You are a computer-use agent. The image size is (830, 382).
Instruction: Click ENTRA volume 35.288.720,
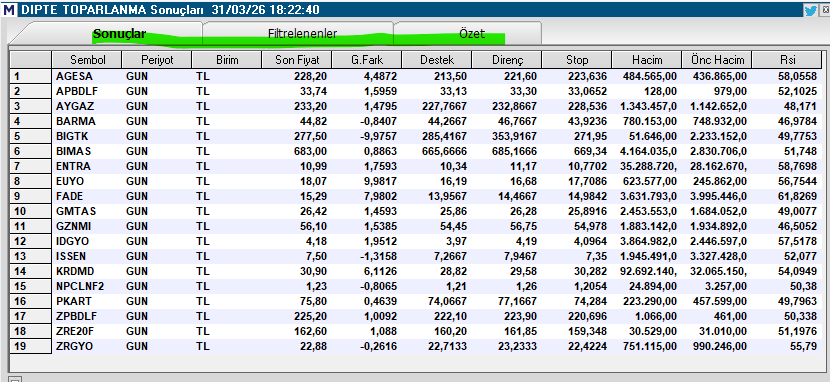tap(647, 166)
